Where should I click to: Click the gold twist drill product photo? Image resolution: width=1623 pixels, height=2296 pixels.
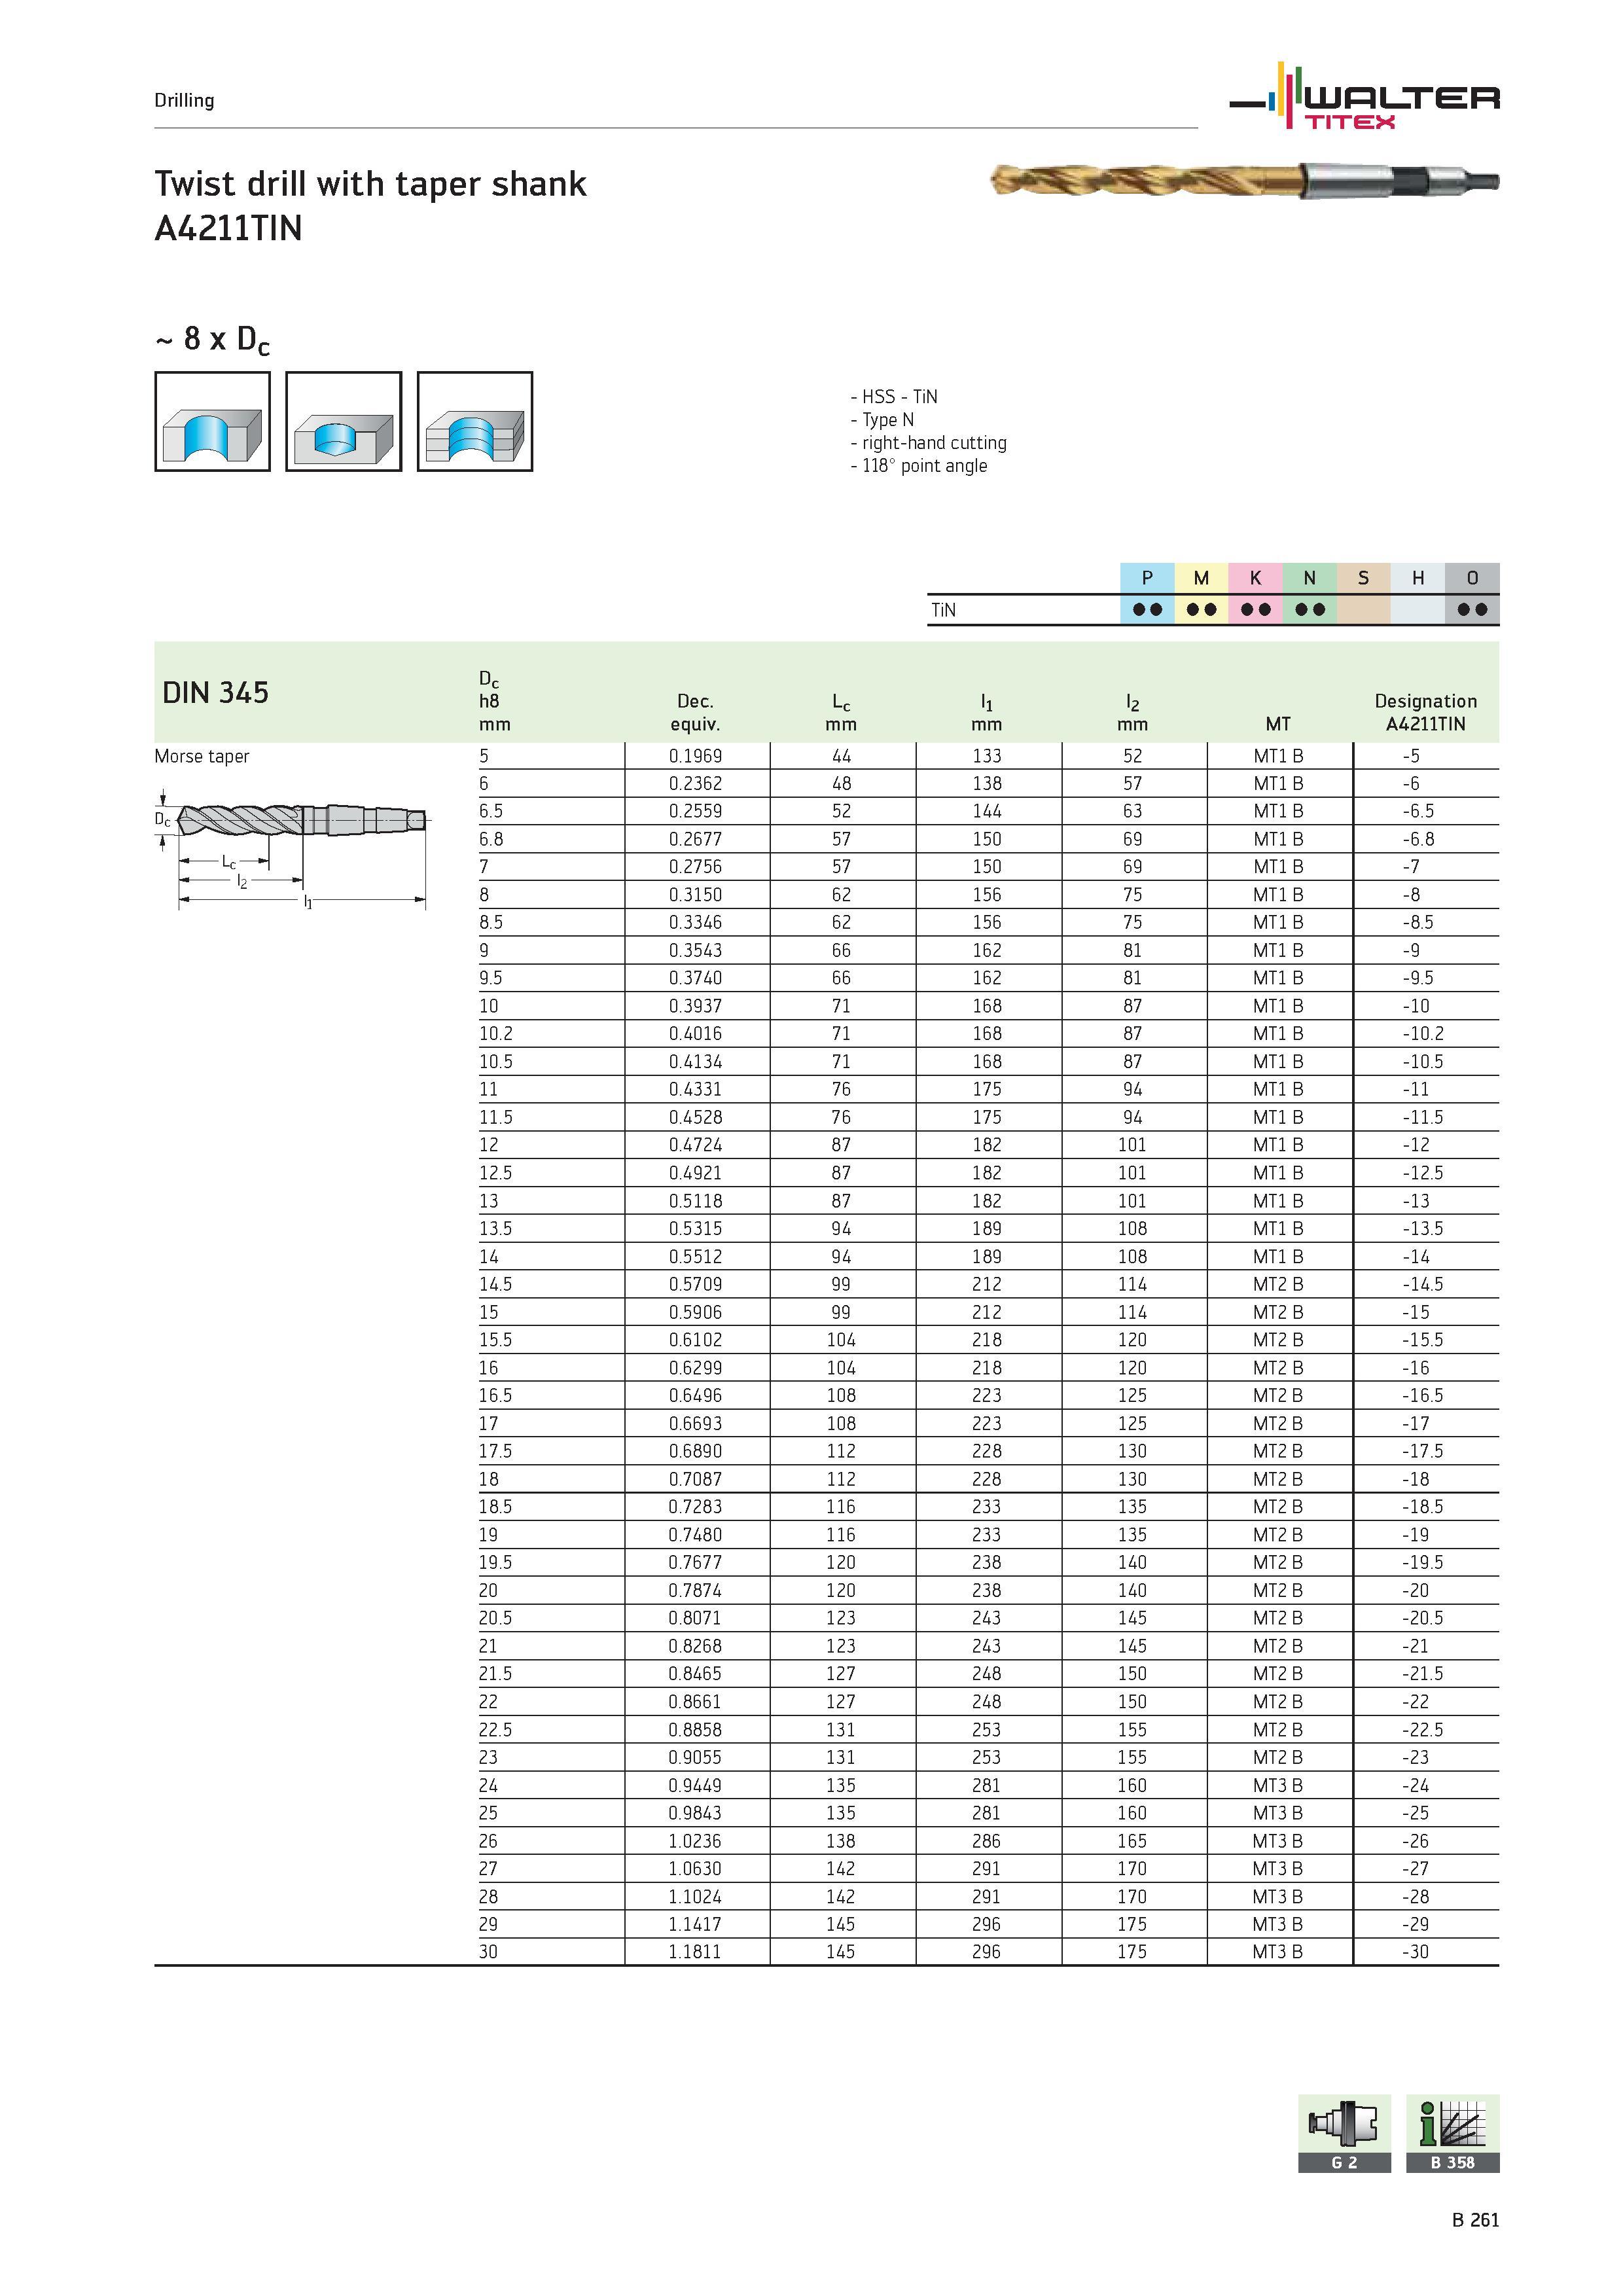pyautogui.click(x=1244, y=180)
